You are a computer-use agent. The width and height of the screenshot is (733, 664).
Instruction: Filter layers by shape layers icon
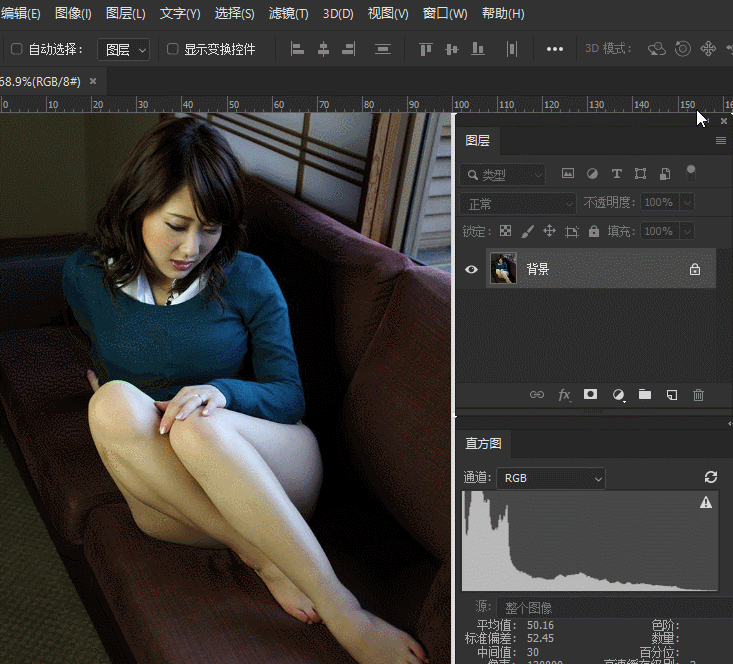[x=640, y=174]
